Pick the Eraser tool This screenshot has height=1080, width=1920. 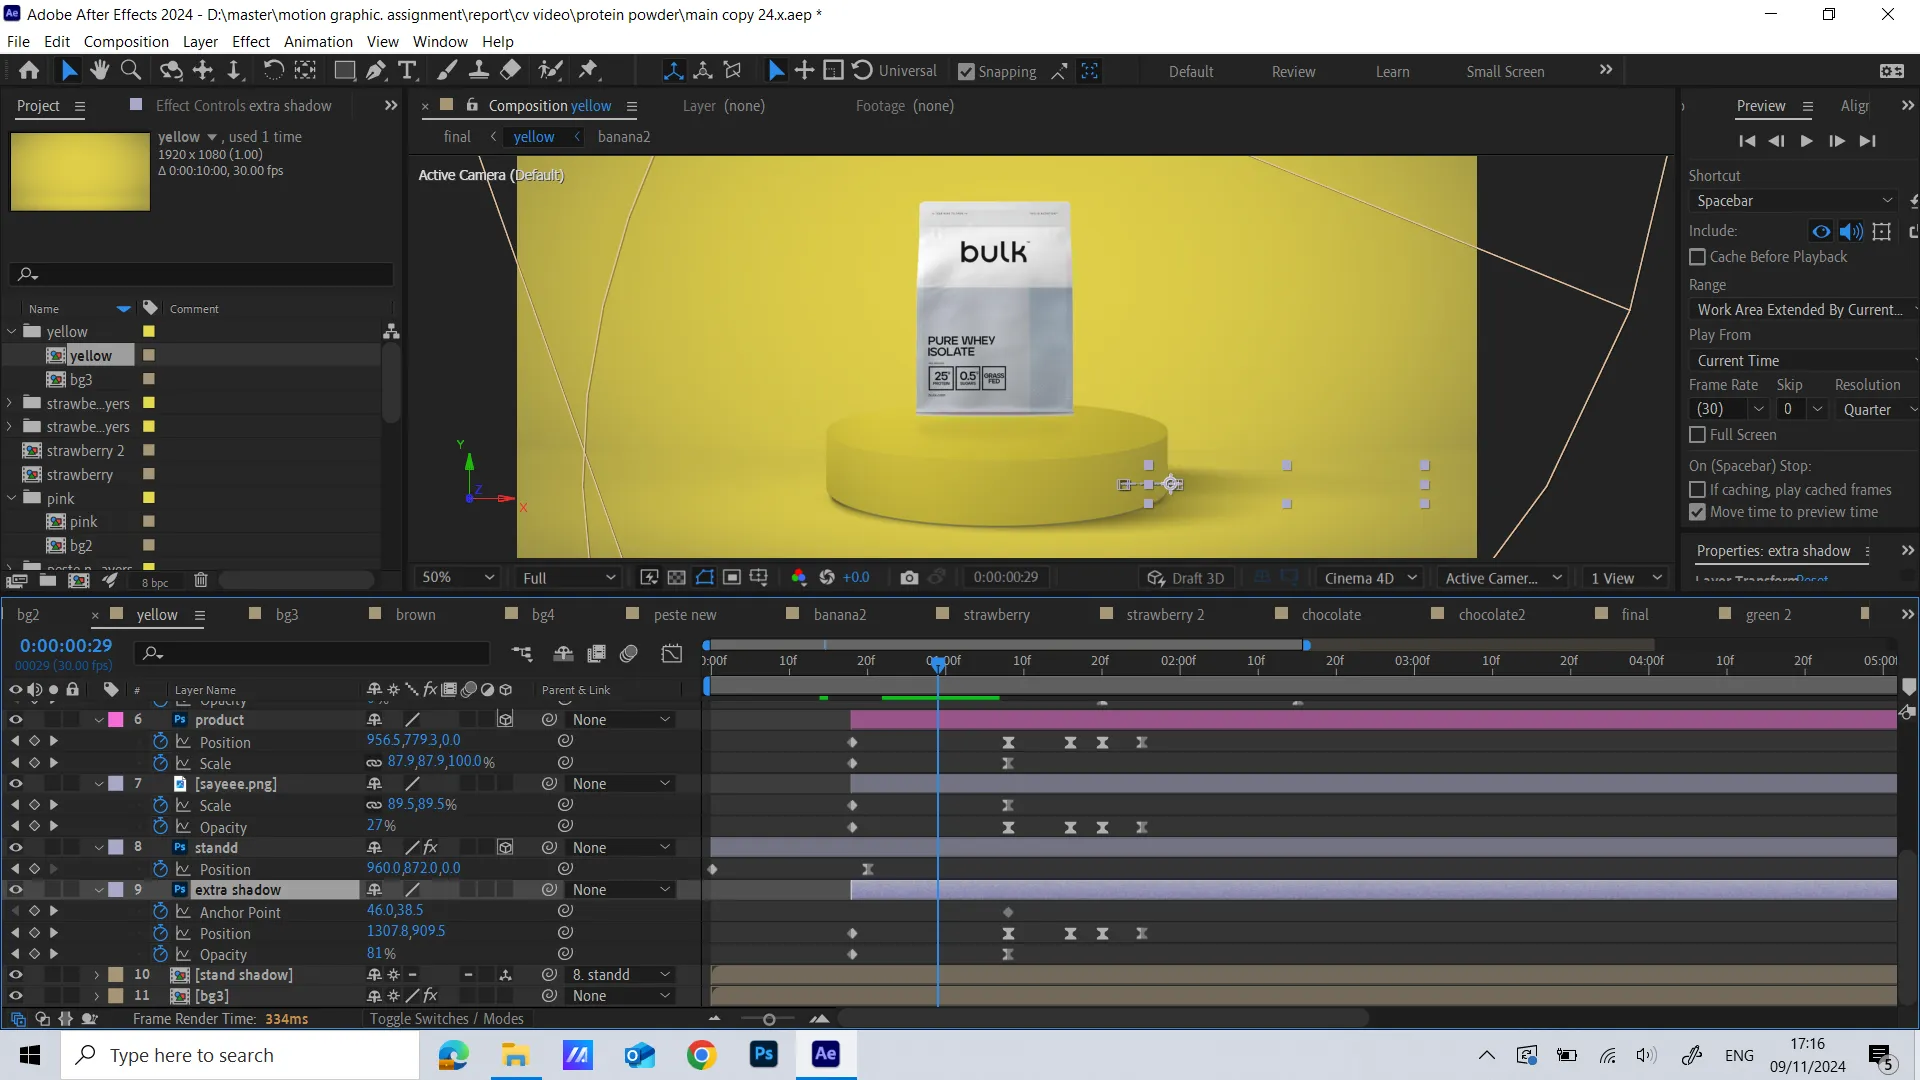[x=511, y=70]
